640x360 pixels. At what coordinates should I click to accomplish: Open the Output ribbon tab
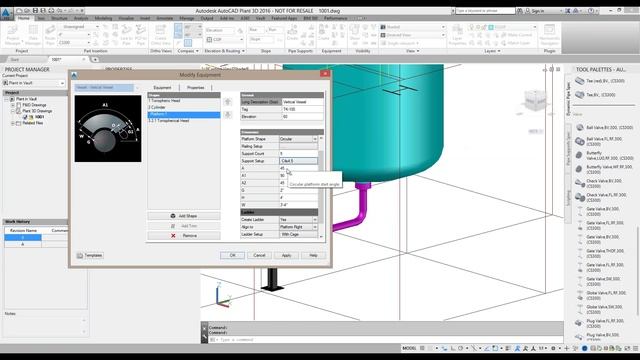point(207,18)
